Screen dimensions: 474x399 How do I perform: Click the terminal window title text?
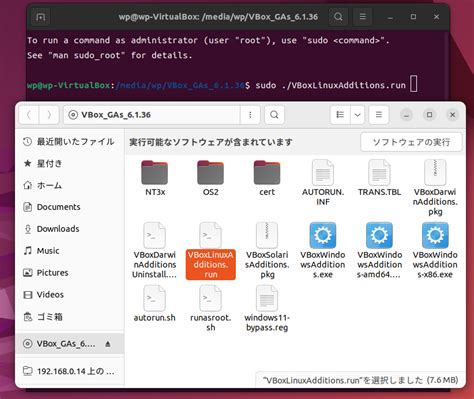[218, 17]
